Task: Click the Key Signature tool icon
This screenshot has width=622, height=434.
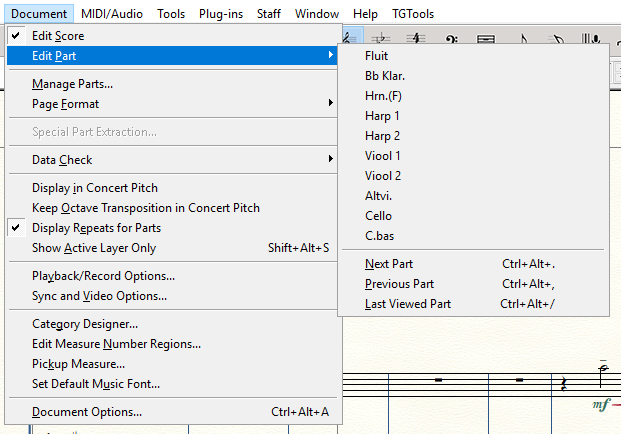Action: [382, 38]
